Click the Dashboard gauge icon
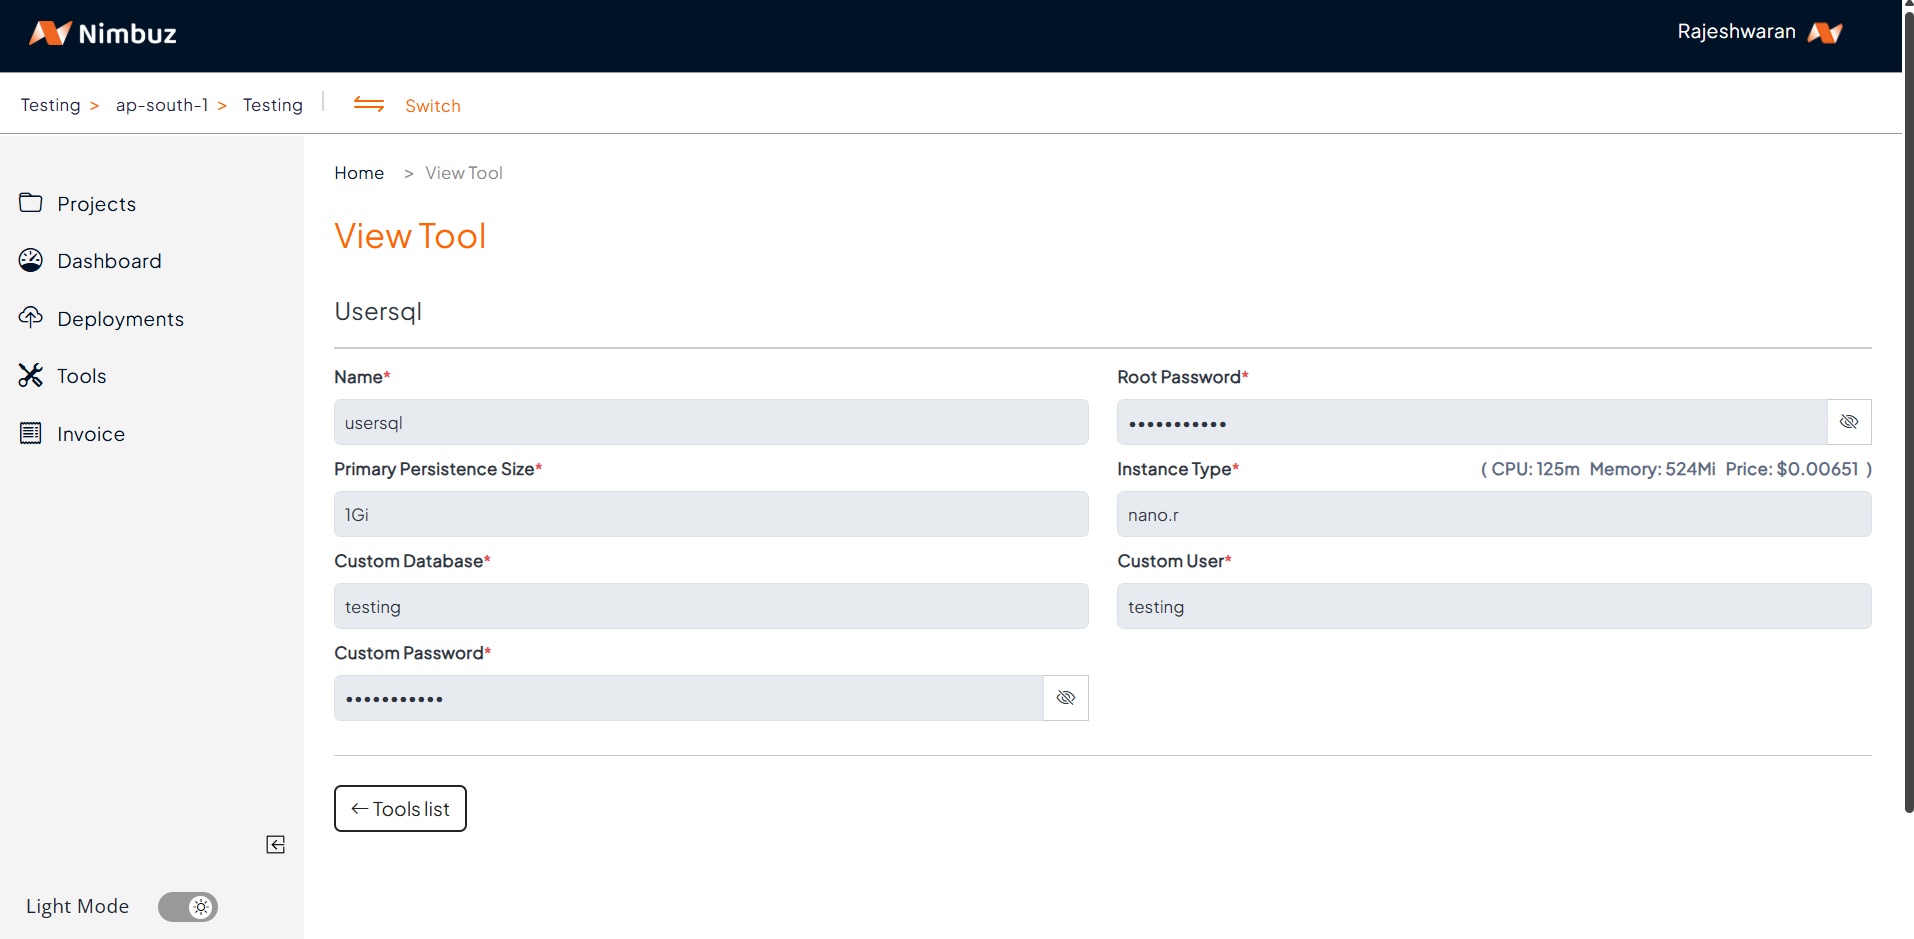This screenshot has height=939, width=1914. tap(31, 261)
